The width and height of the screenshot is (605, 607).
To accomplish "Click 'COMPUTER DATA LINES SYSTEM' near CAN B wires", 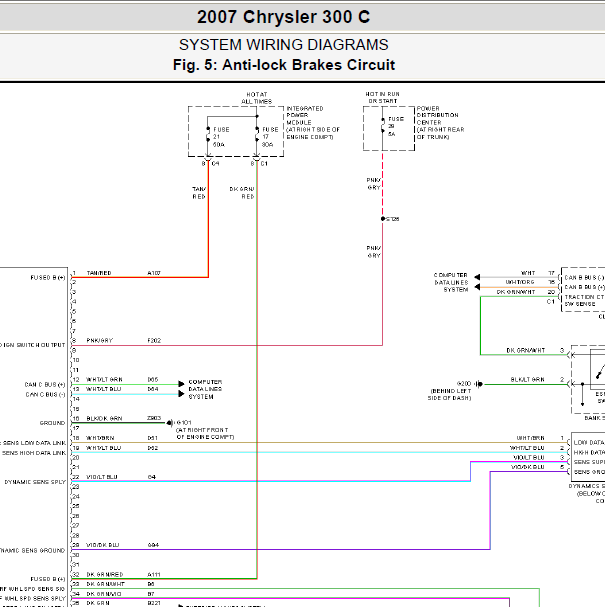I will 451,282.
